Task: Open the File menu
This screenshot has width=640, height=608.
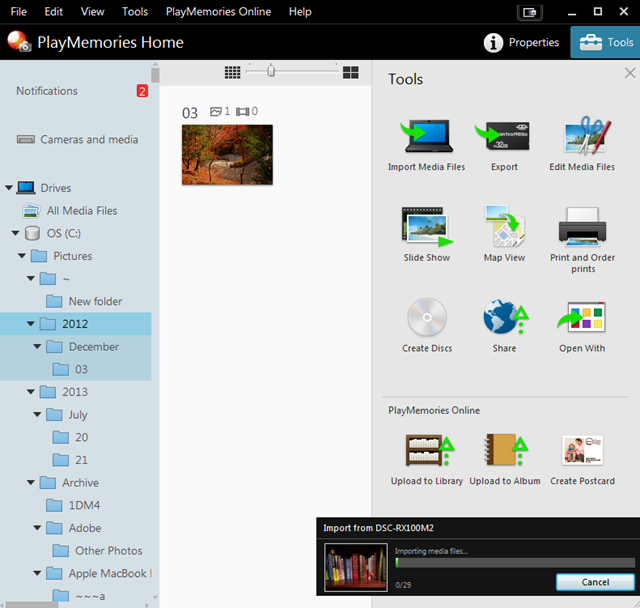Action: (x=18, y=11)
